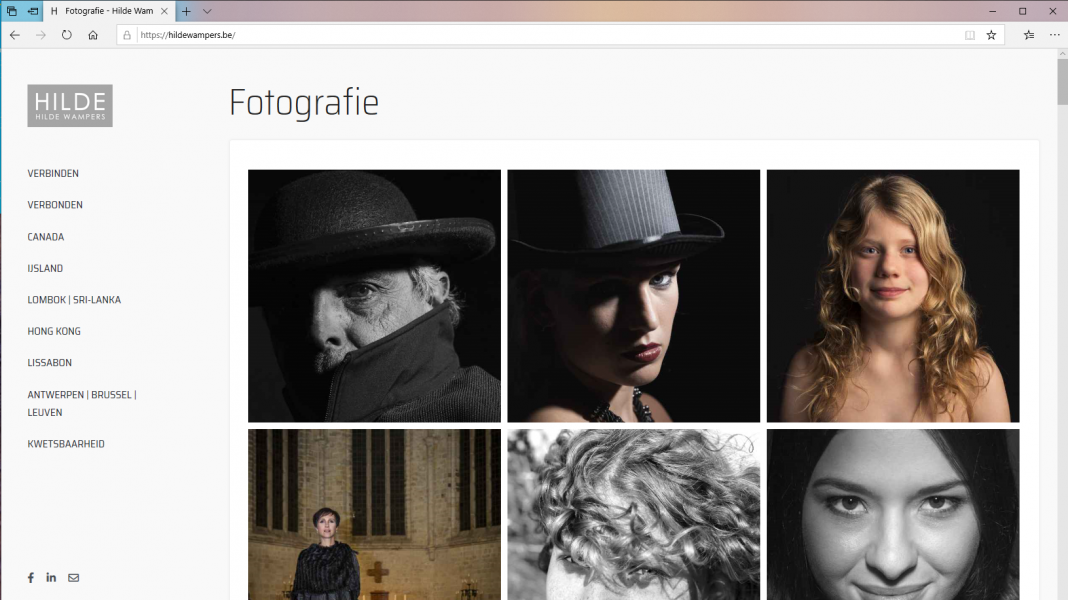Open portrait of woman in top hat
Viewport: 1068px width, 600px height.
coord(633,296)
